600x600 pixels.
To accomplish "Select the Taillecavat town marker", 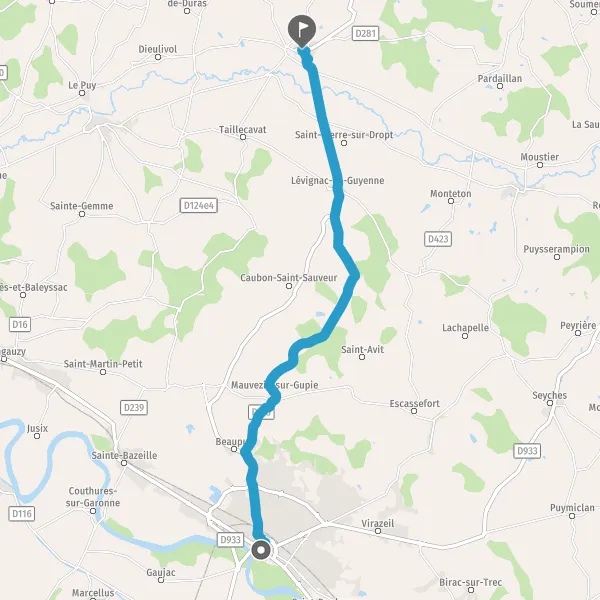I will coord(243,137).
